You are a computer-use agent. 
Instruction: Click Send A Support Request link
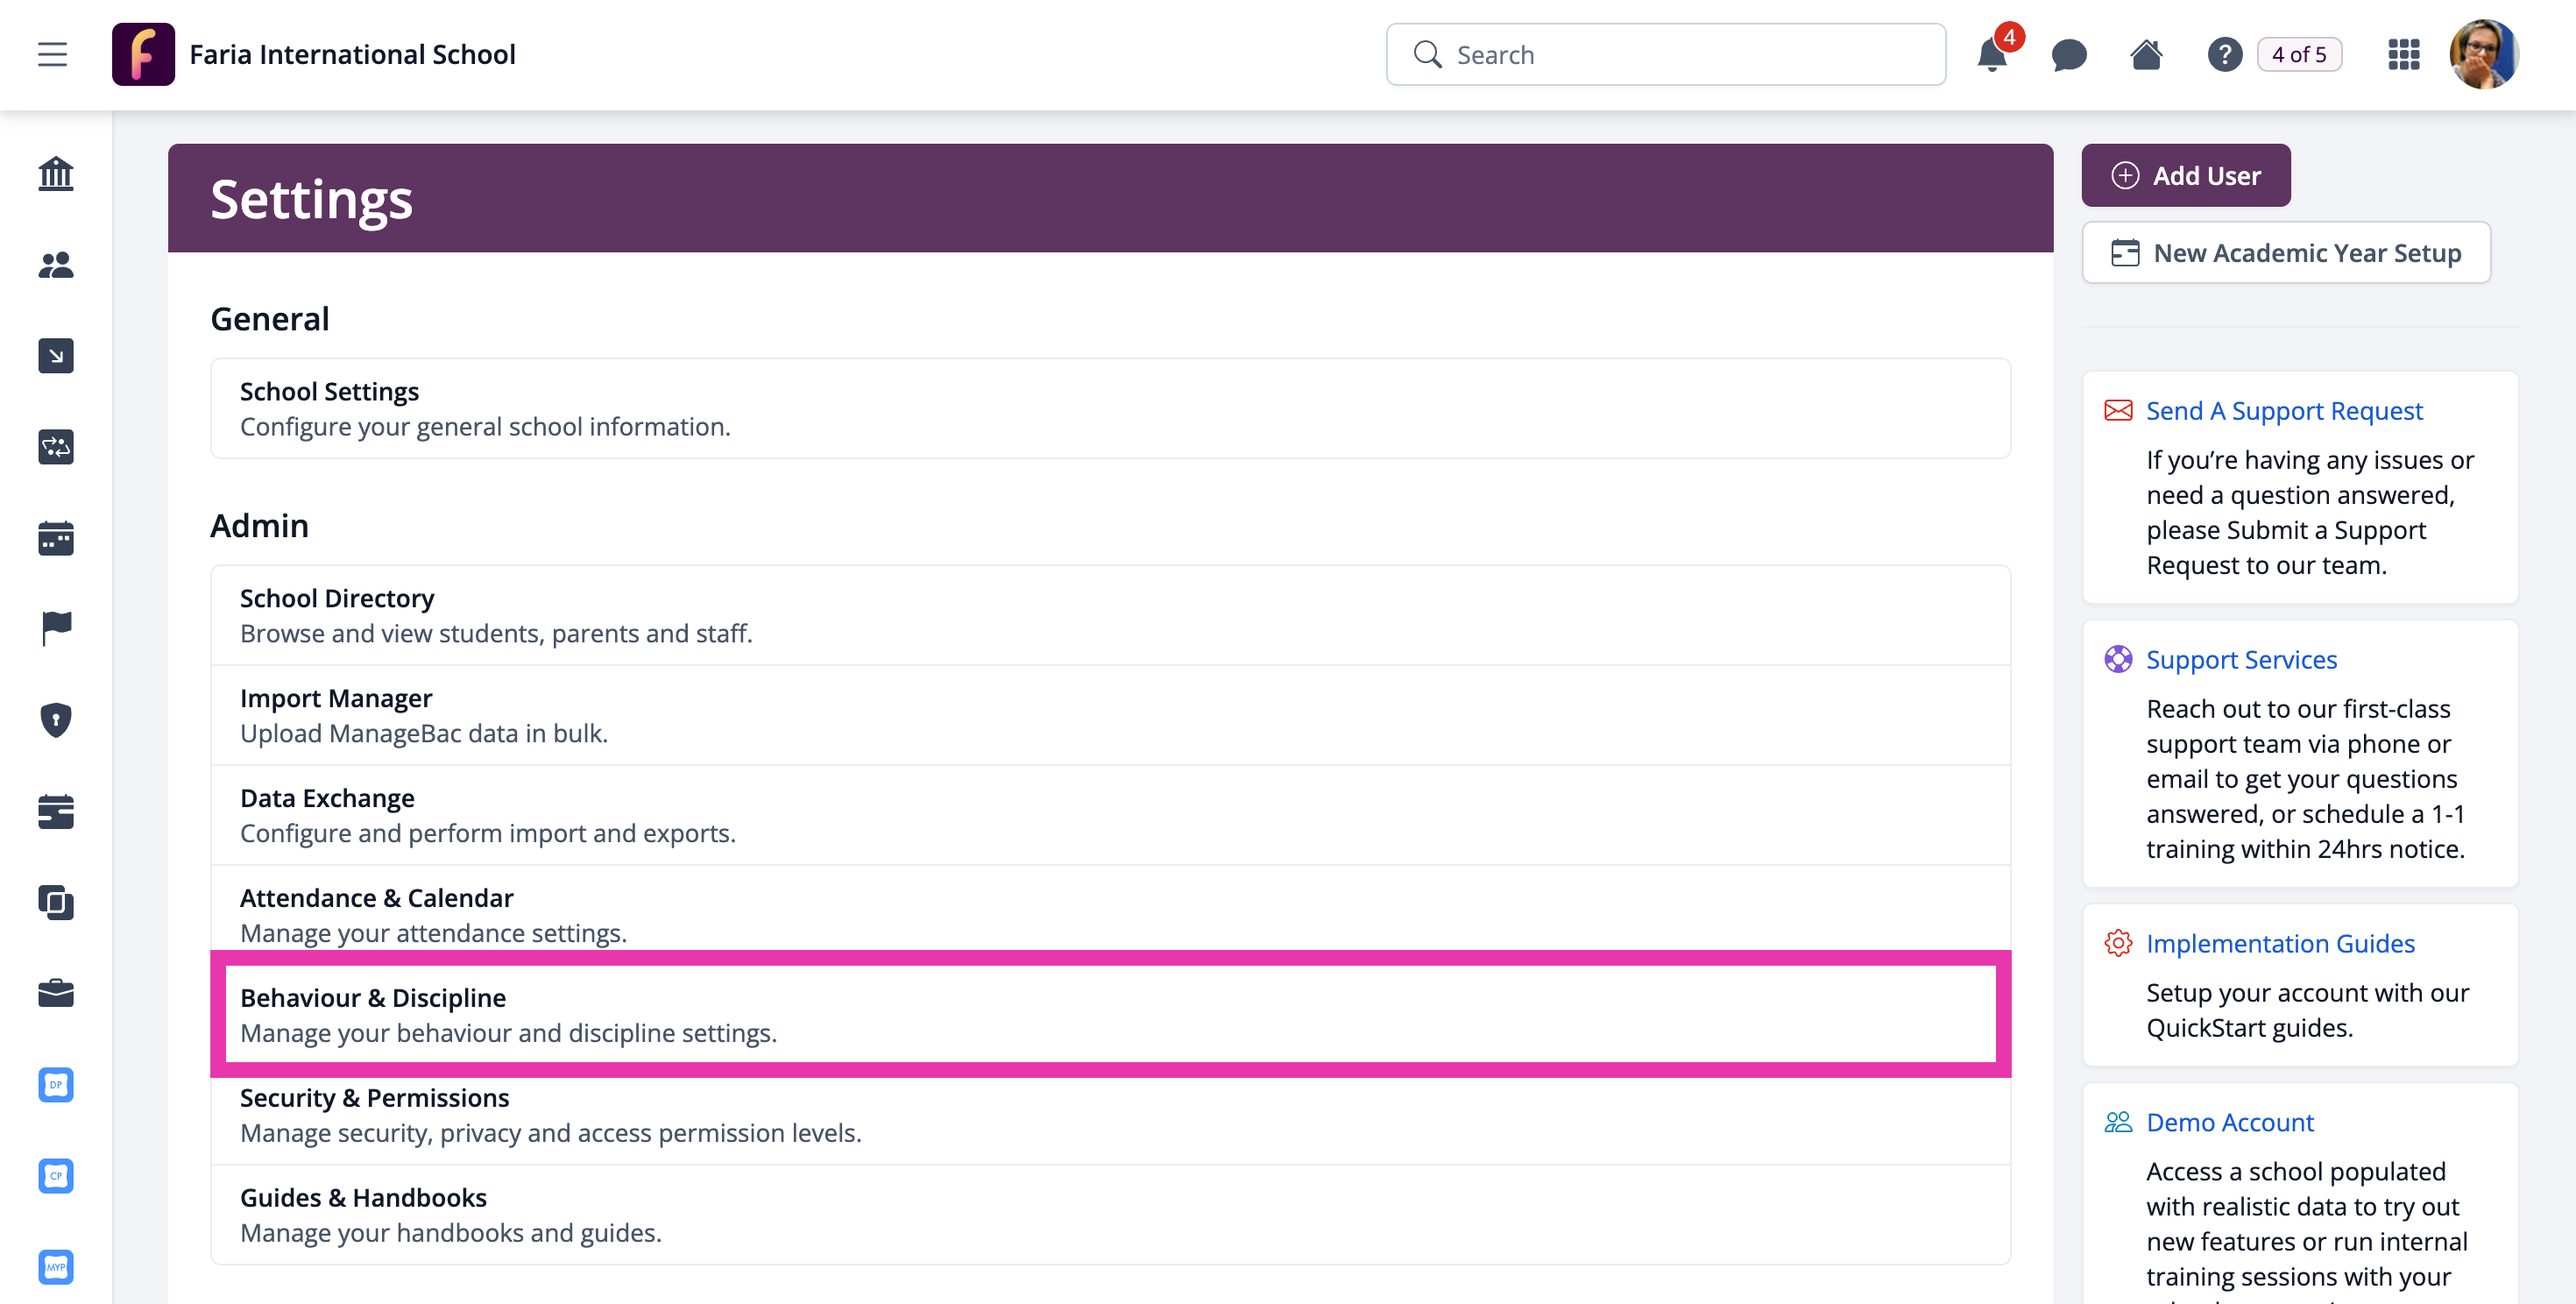click(x=2284, y=411)
